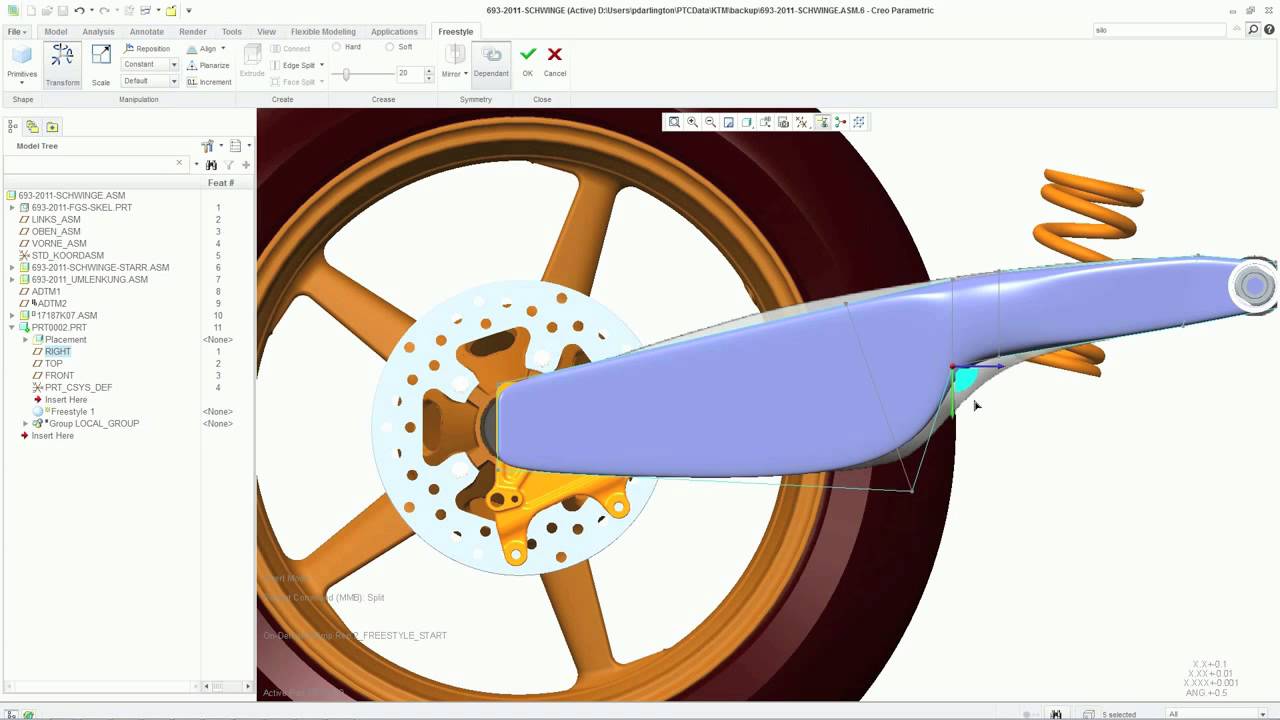Screen dimensions: 1280x720
Task: Open Model Tree settings hammer icon
Action: click(209, 146)
